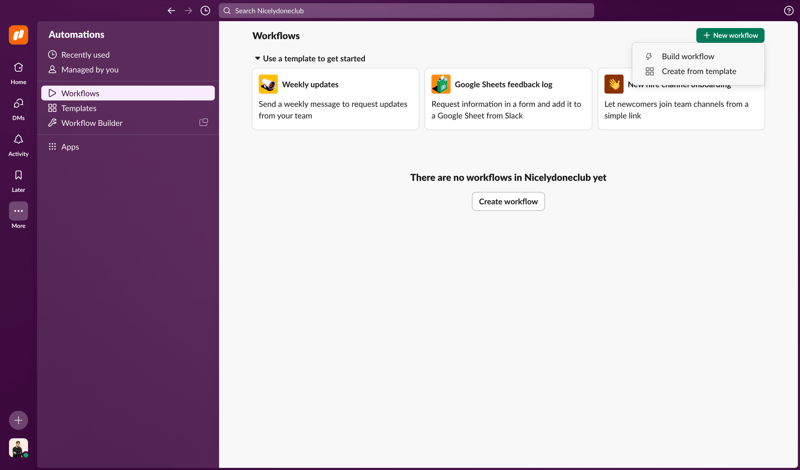This screenshot has height=470, width=800.
Task: Collapse the Use a template to get started section
Action: point(310,58)
